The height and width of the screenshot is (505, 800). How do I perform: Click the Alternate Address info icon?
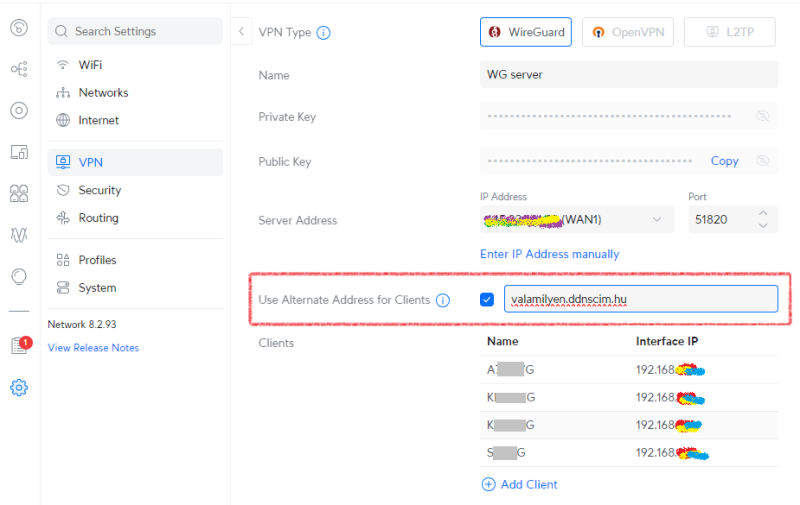pos(443,300)
